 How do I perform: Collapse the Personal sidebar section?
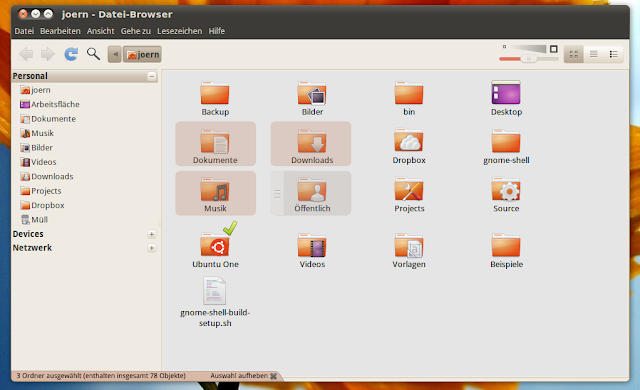pyautogui.click(x=151, y=76)
